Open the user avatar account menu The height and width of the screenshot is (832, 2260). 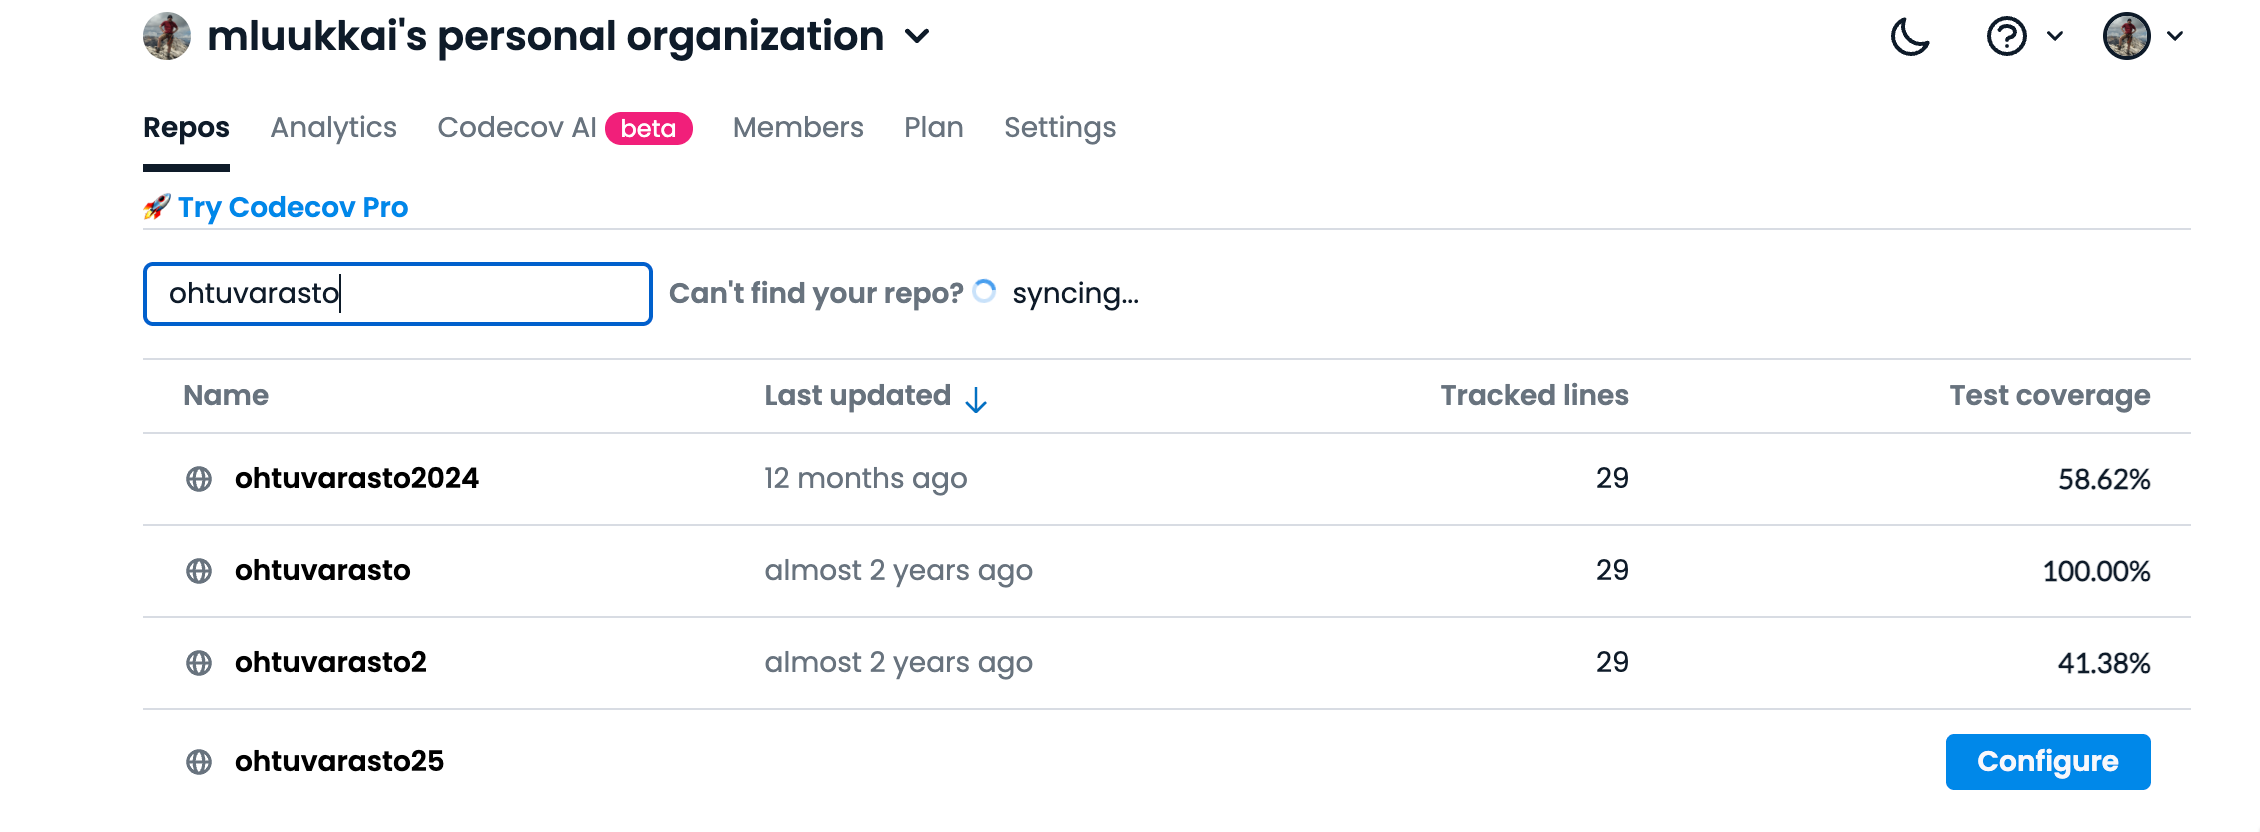(2126, 37)
